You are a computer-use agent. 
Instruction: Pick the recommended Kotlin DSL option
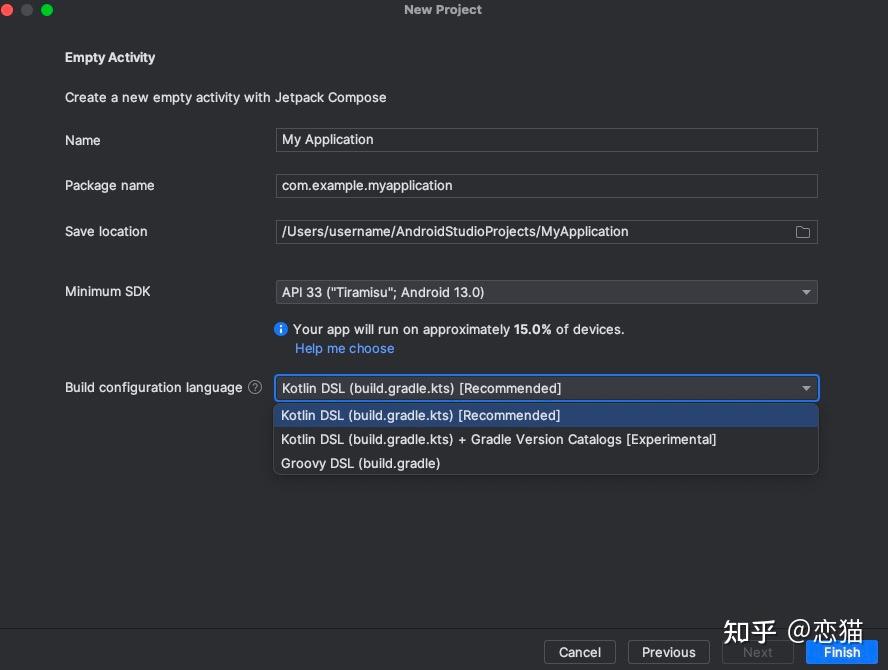[x=421, y=415]
